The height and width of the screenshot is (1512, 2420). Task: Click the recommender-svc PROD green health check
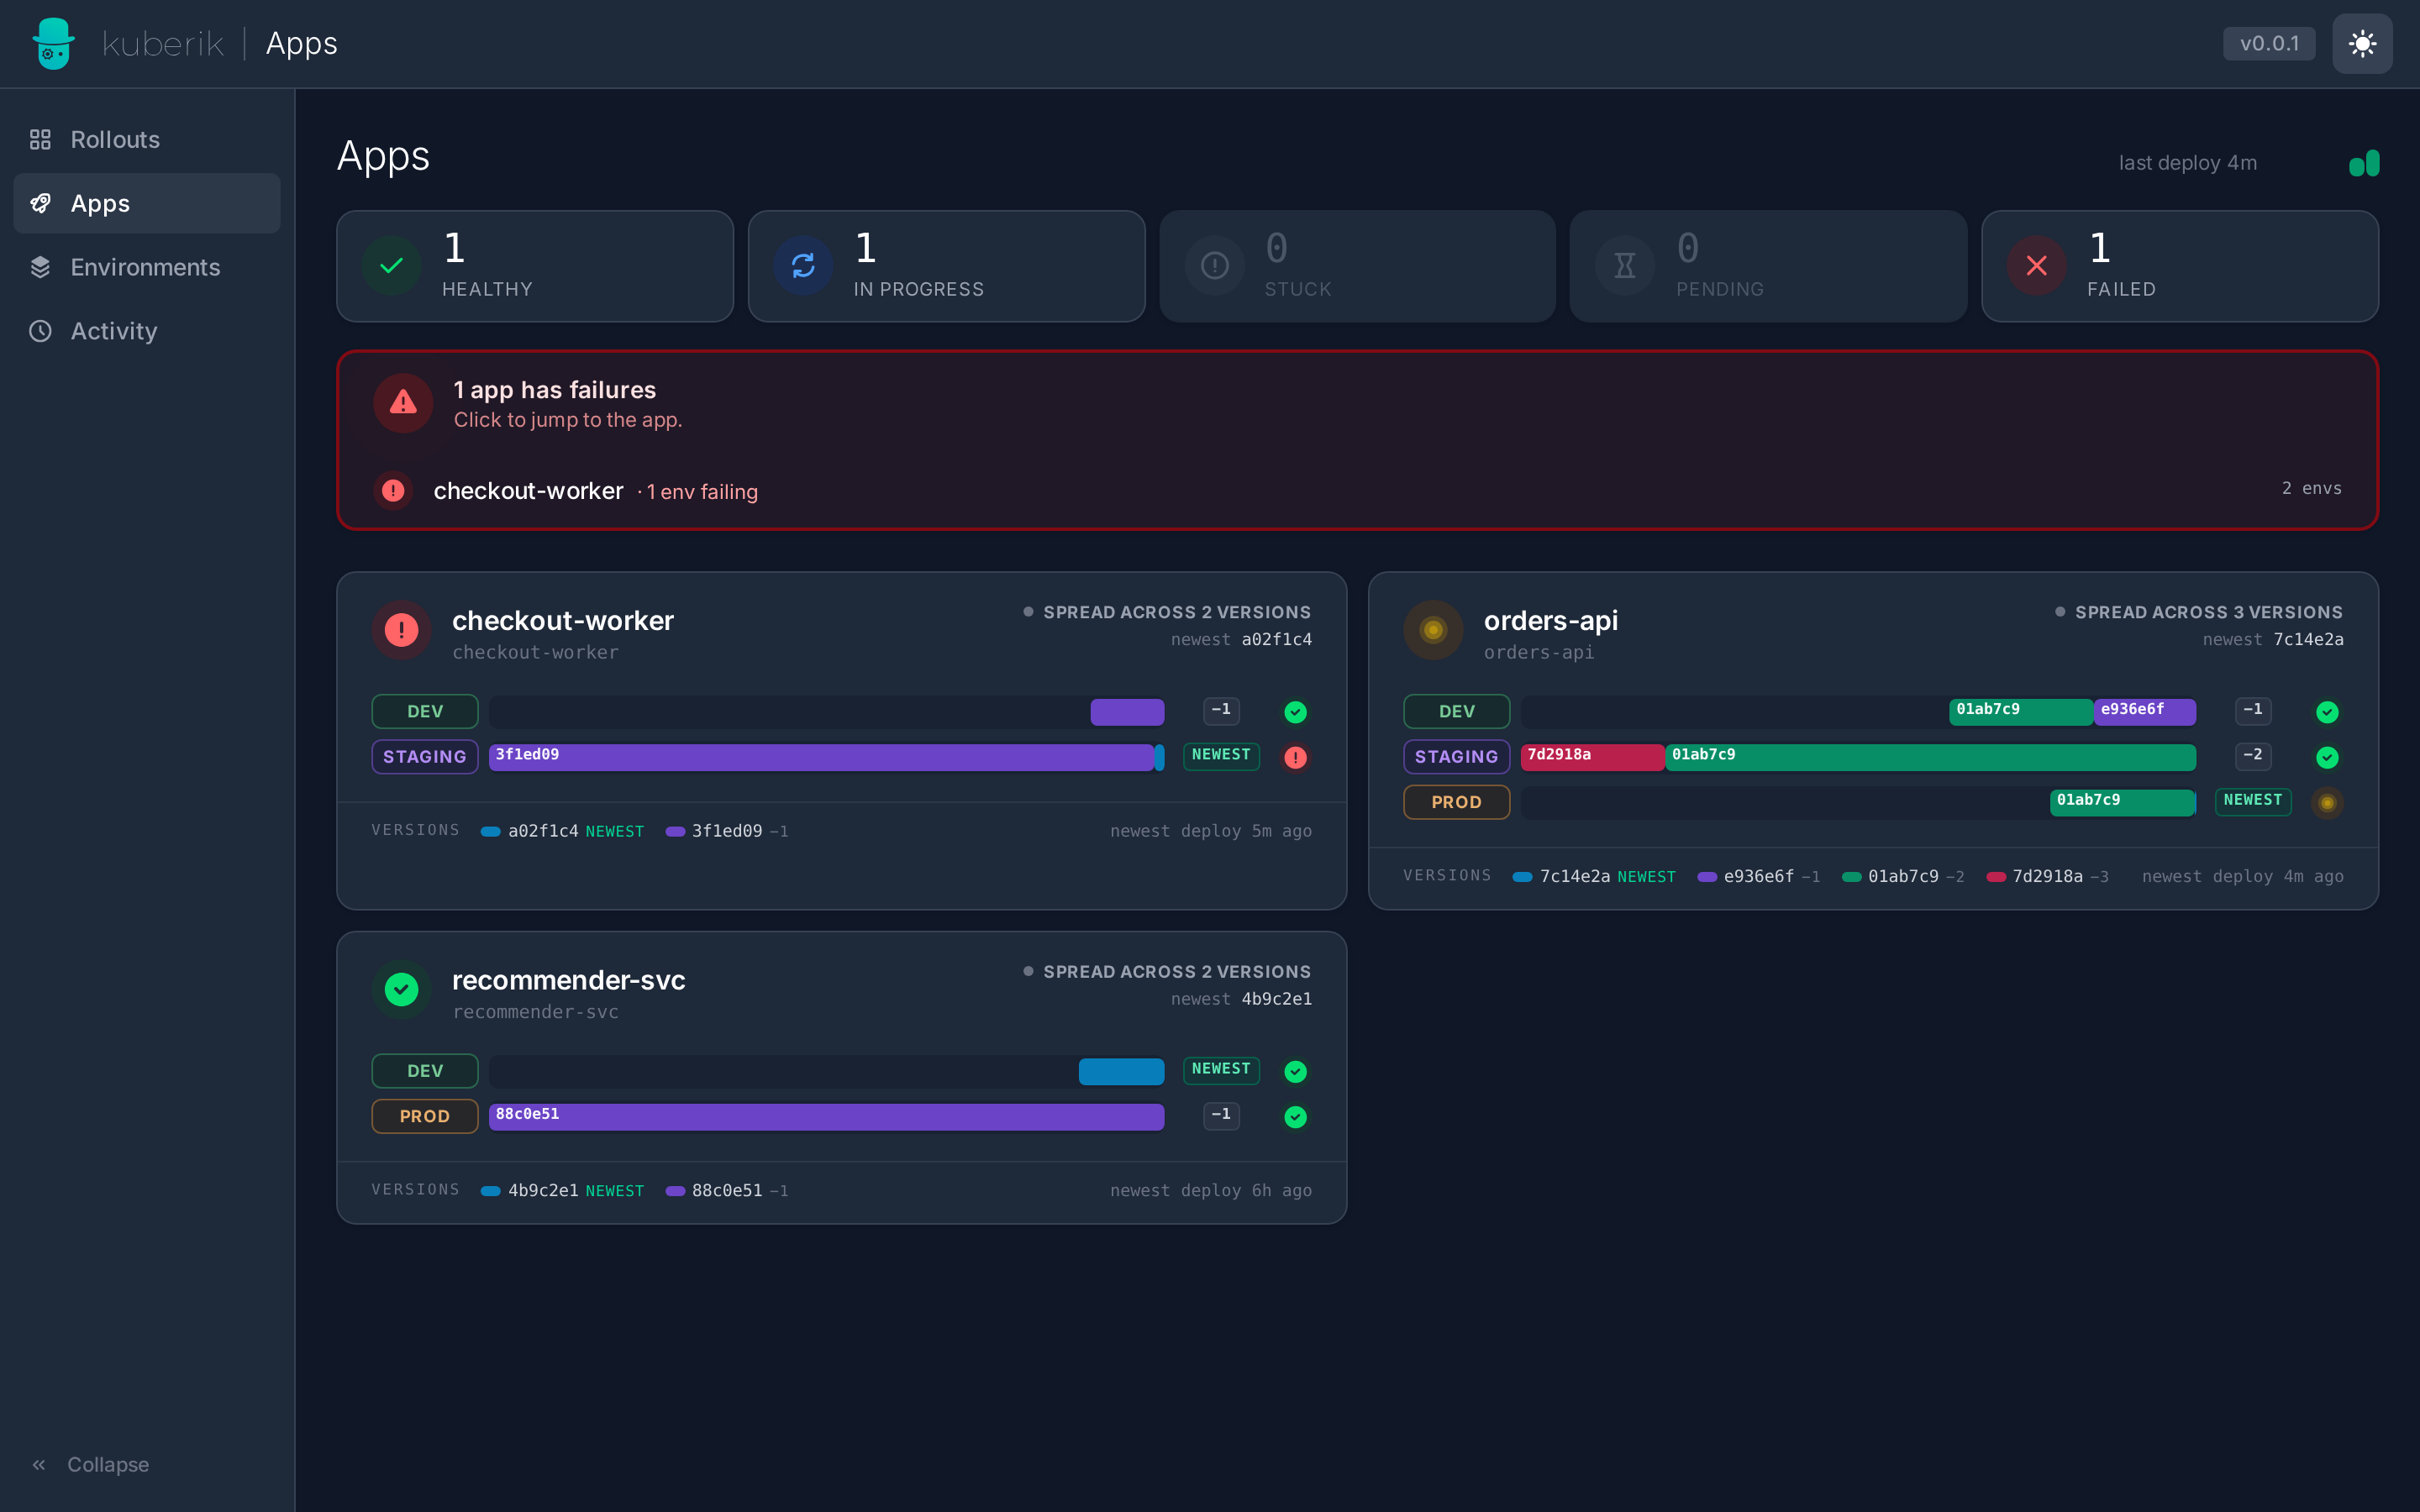1295,1116
